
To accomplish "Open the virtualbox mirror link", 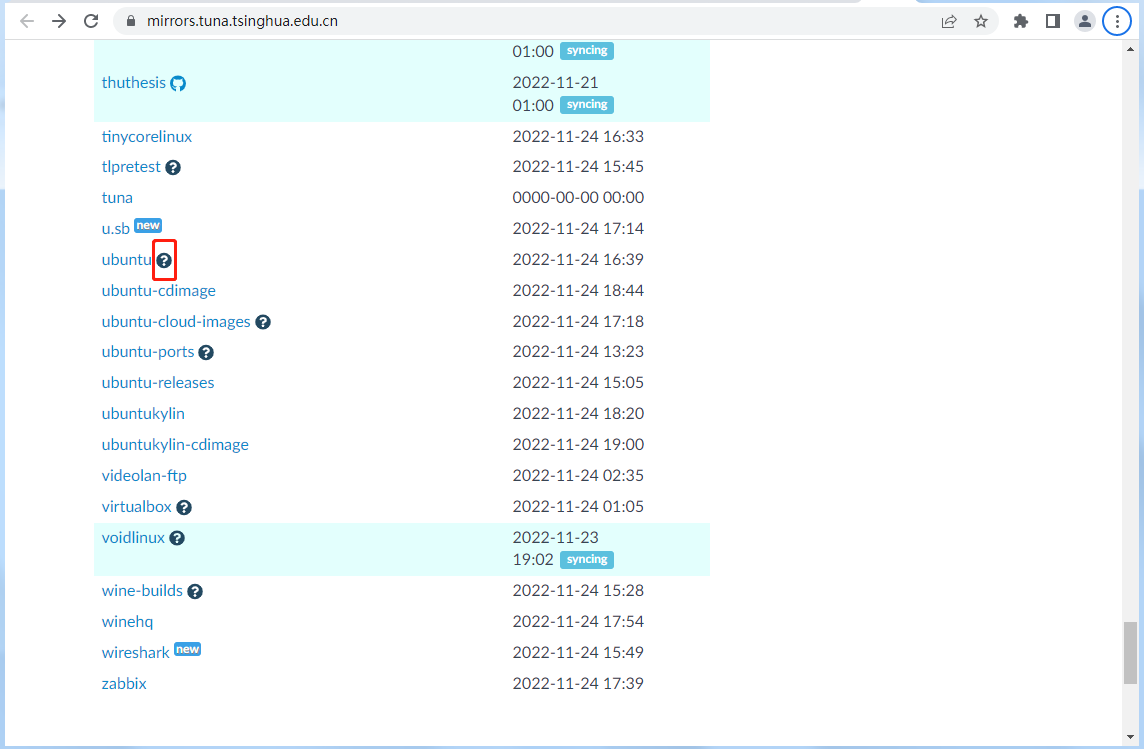I will (x=136, y=506).
